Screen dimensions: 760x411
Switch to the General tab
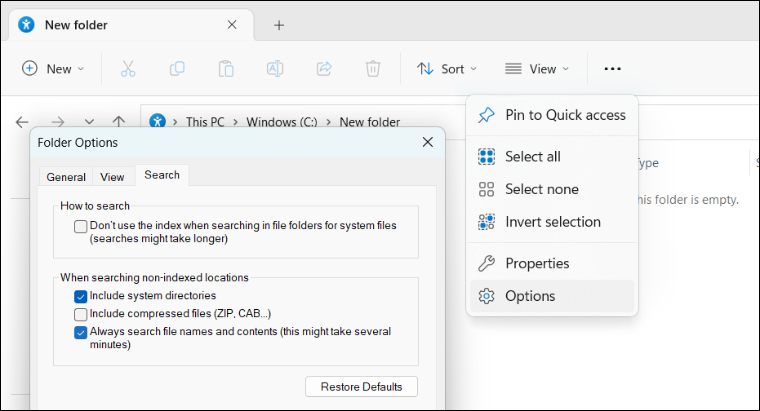coord(66,177)
